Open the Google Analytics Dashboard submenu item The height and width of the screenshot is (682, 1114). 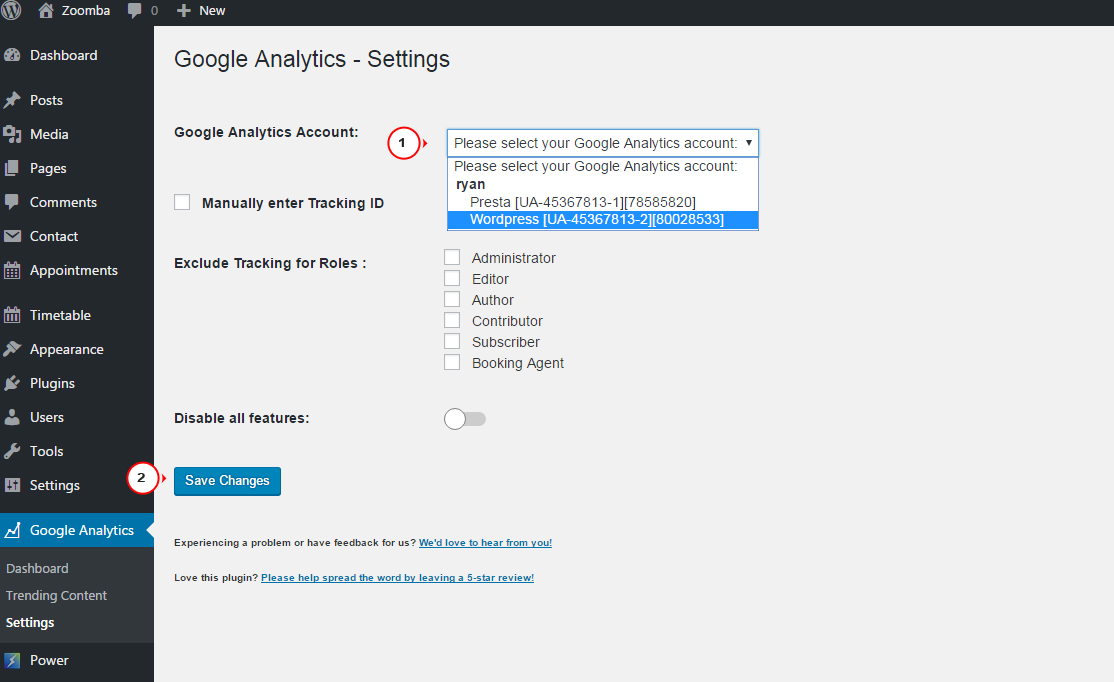tap(37, 568)
